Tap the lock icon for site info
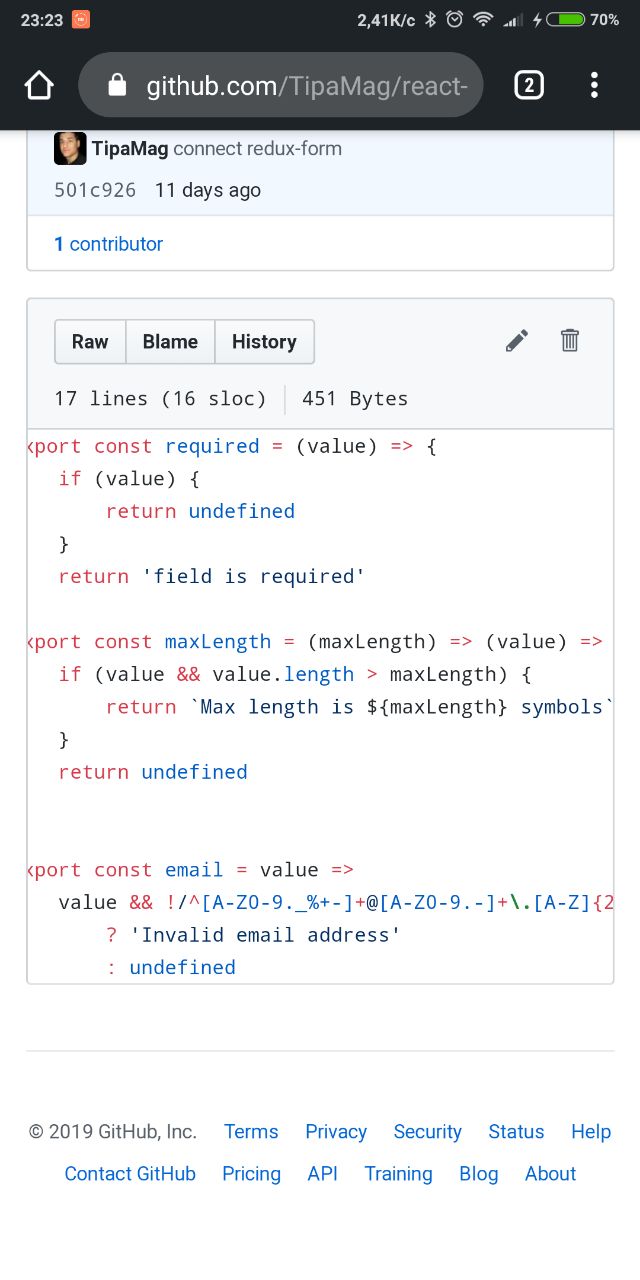 117,86
